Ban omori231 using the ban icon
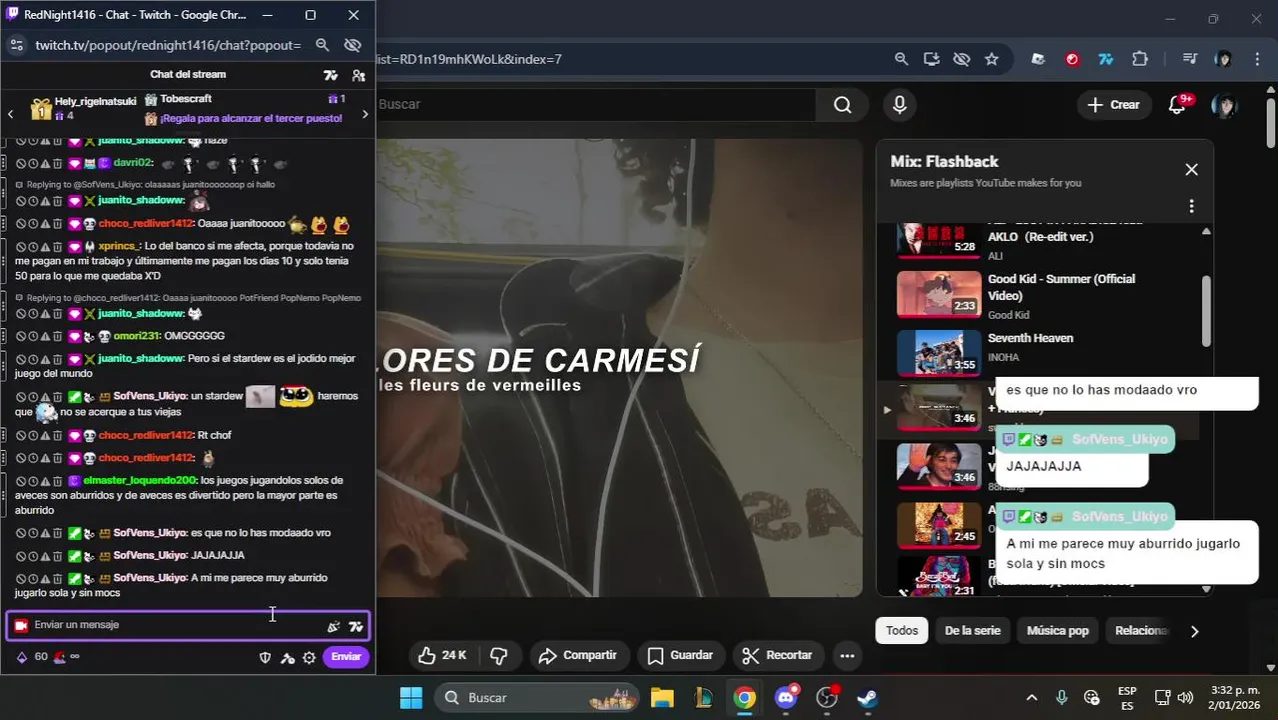Viewport: 1278px width, 720px height. click(21, 336)
